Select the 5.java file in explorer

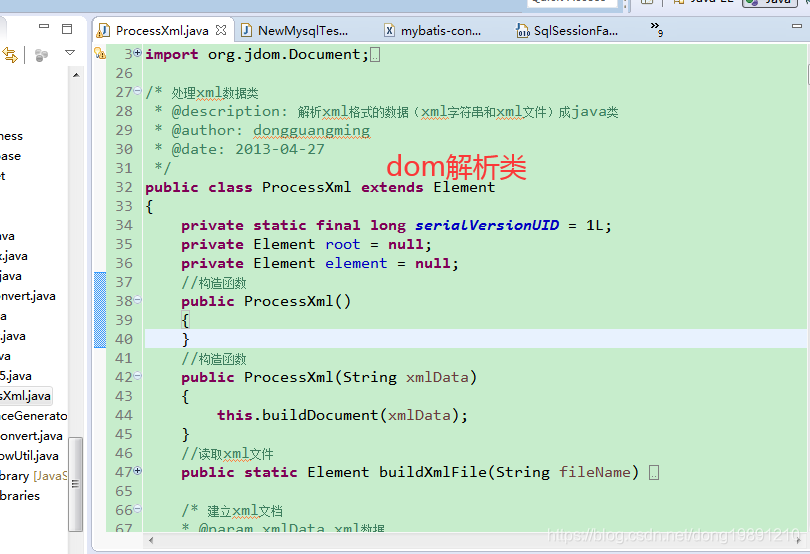(16, 376)
